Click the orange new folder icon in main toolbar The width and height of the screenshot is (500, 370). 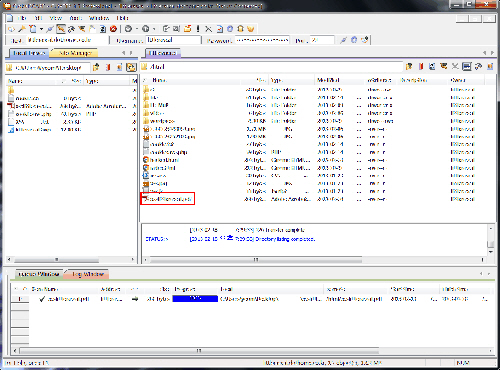[x=188, y=29]
